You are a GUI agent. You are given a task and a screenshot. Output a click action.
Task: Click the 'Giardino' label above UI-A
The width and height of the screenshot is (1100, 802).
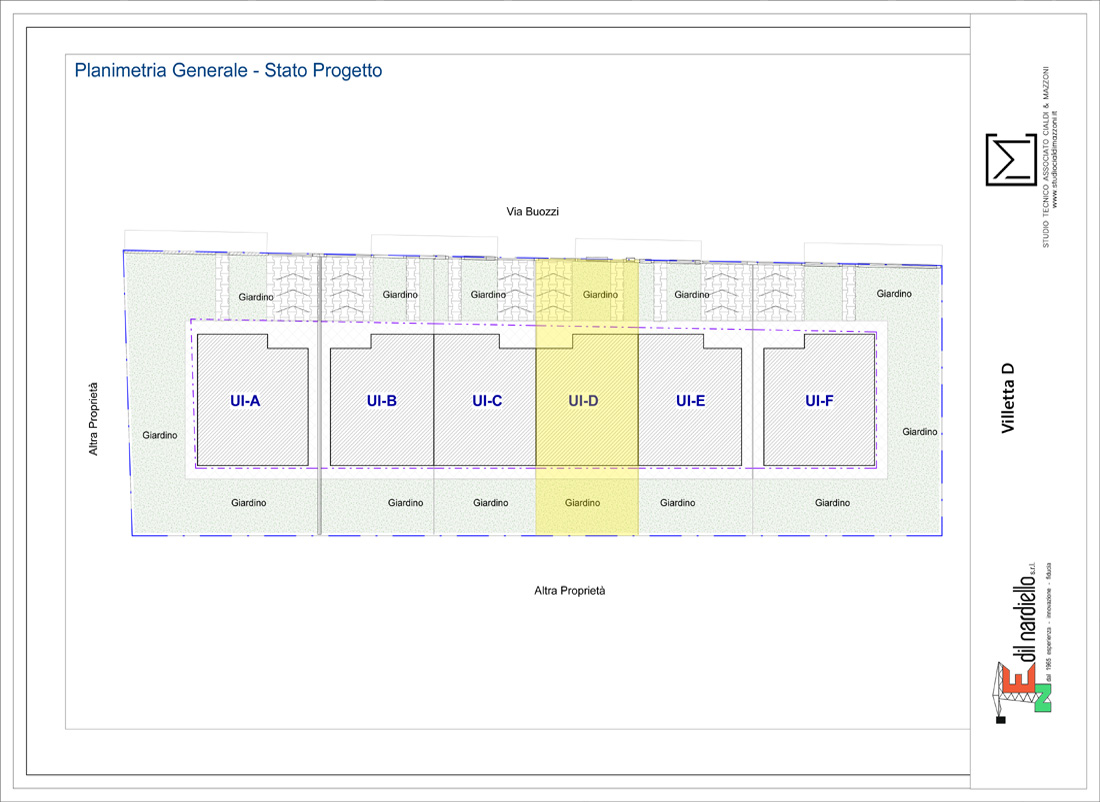coord(256,298)
